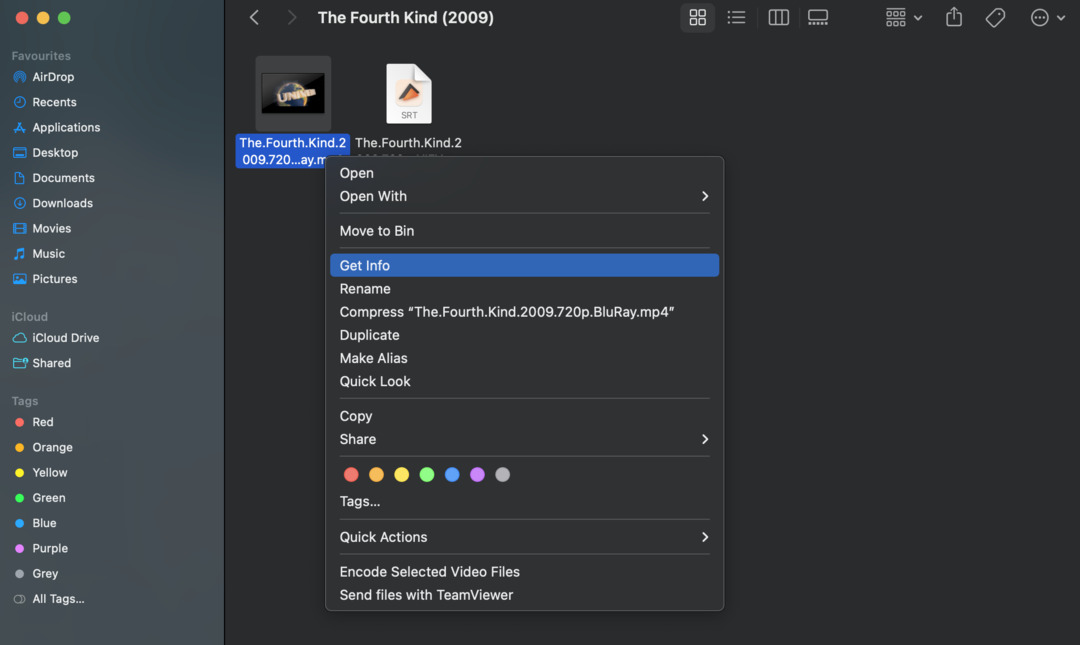Filter by Blue tag in sidebar
The width and height of the screenshot is (1080, 645).
pyautogui.click(x=44, y=523)
